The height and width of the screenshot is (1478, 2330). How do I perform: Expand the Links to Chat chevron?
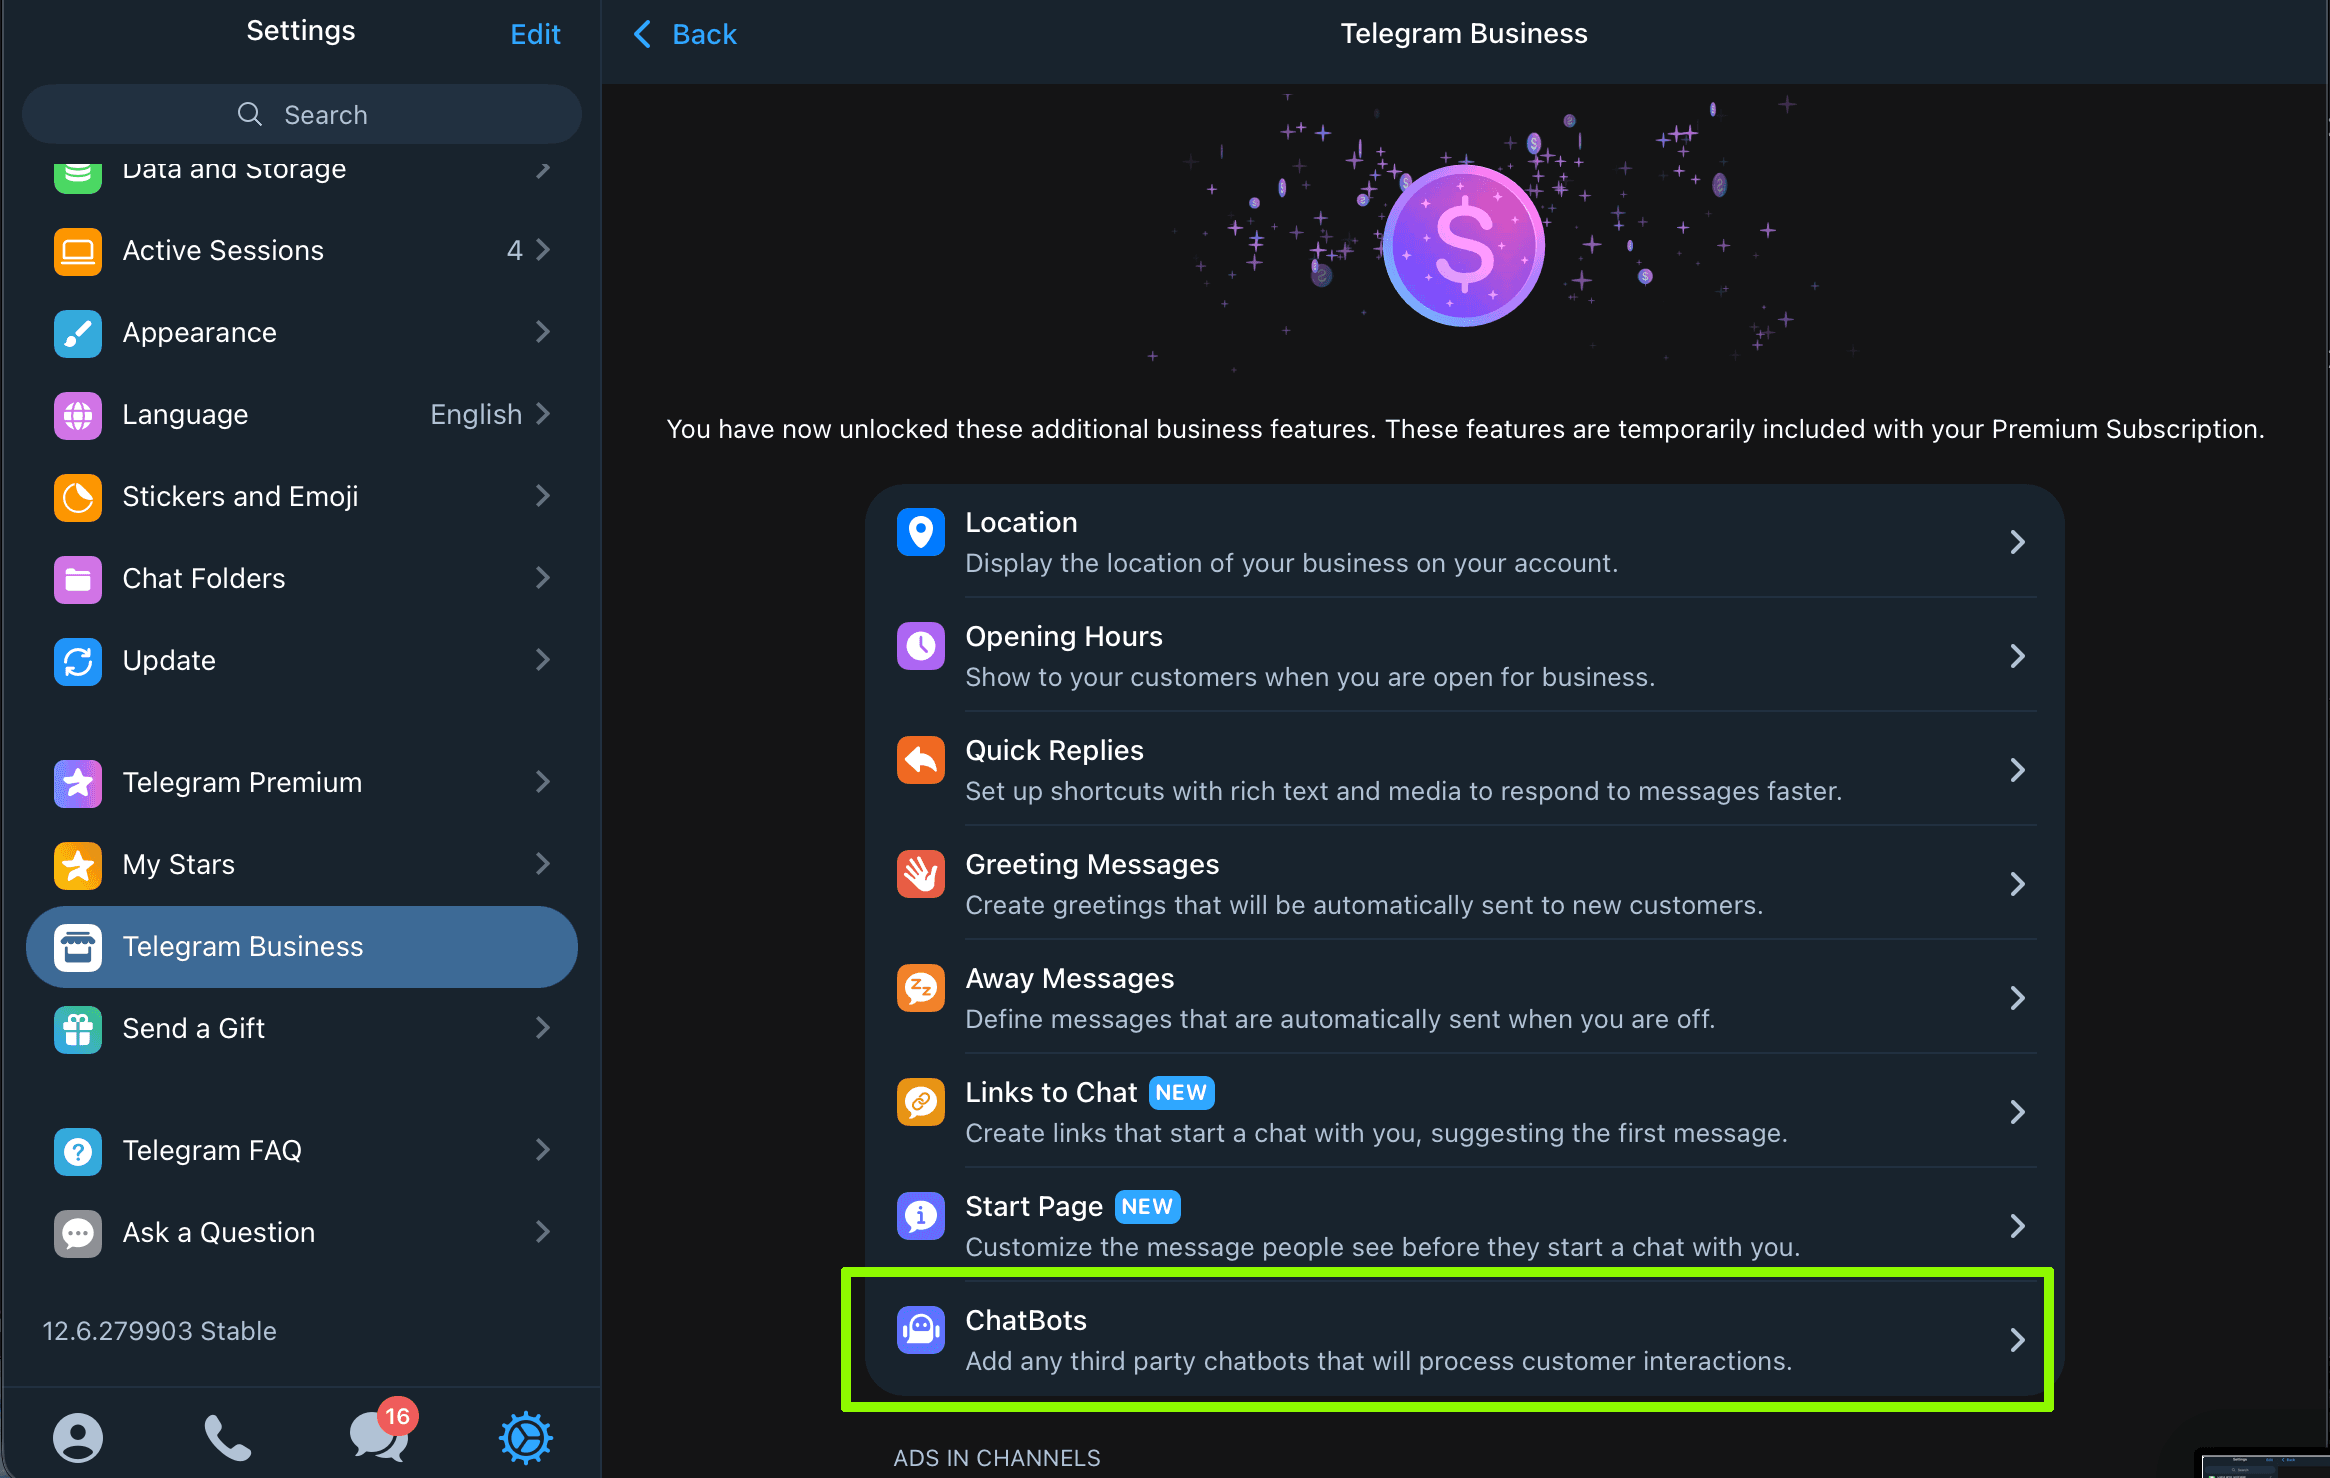pos(2017,1112)
